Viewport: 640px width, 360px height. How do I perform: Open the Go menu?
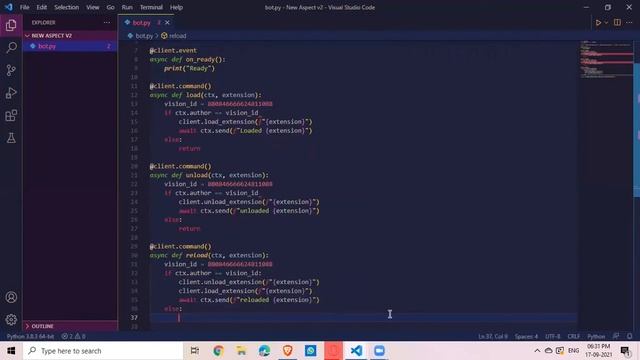point(110,7)
